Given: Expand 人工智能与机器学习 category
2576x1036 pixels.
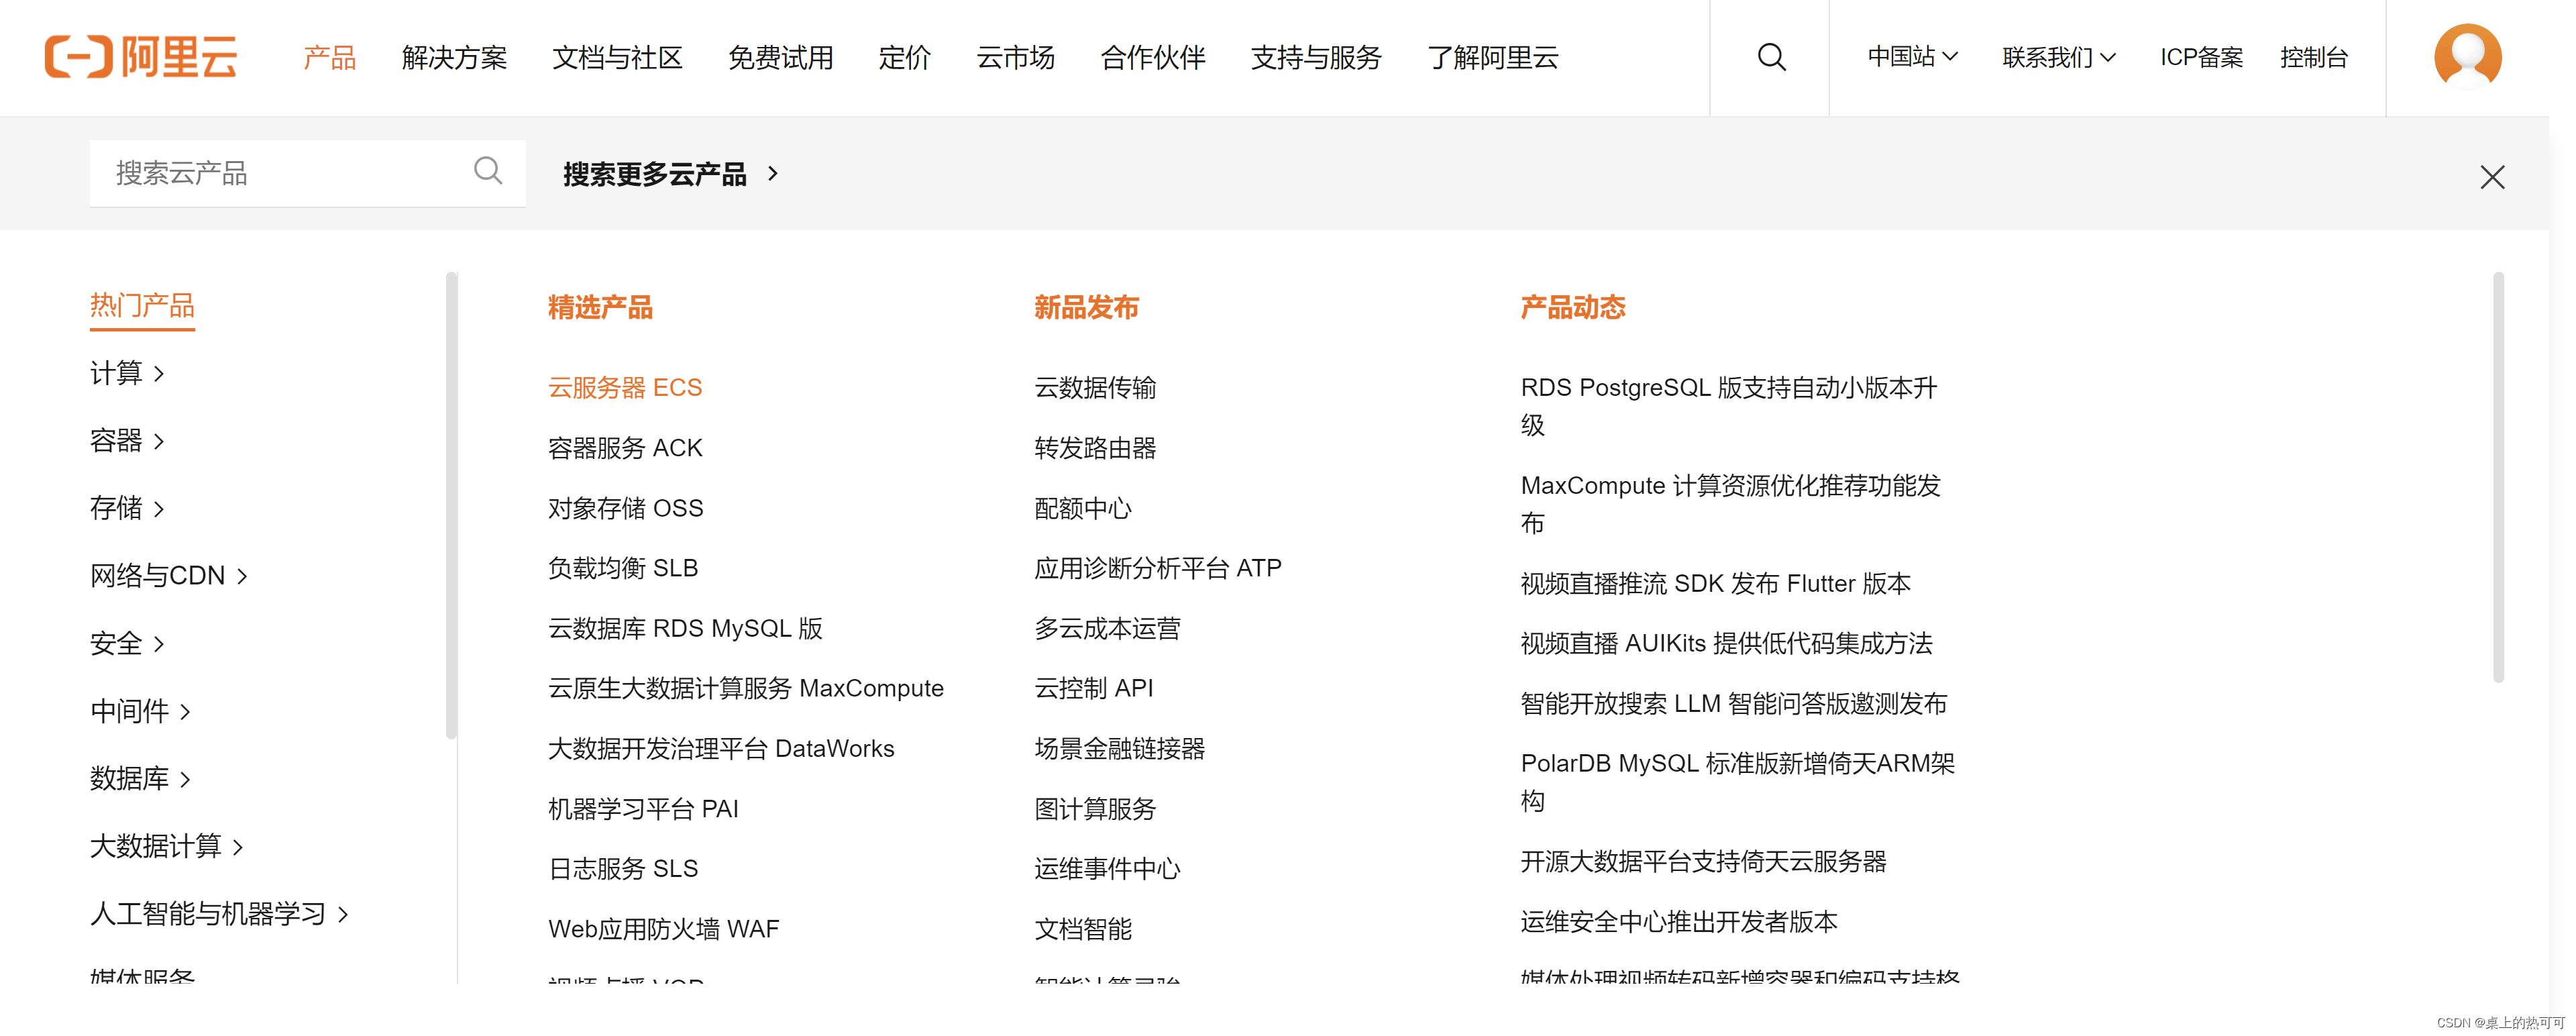Looking at the screenshot, I should click(219, 914).
